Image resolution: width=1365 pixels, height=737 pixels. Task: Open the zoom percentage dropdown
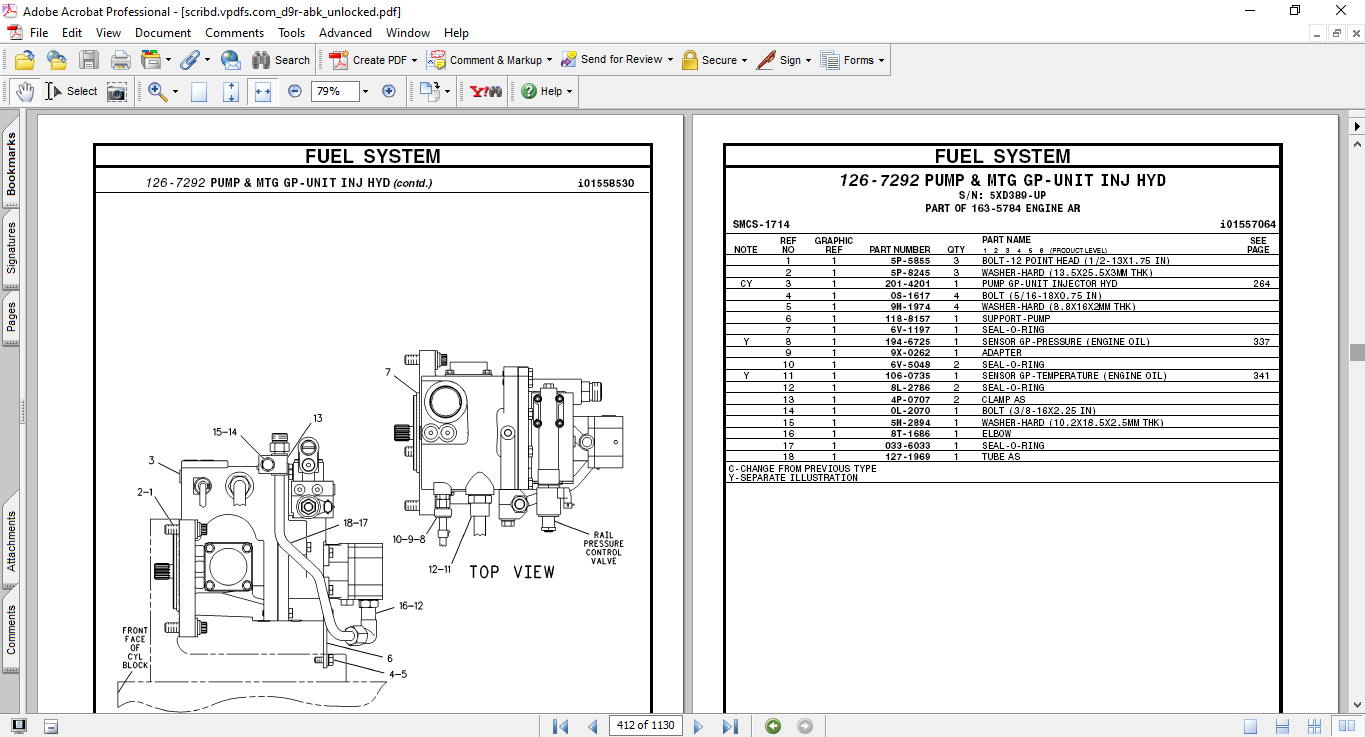[x=365, y=91]
